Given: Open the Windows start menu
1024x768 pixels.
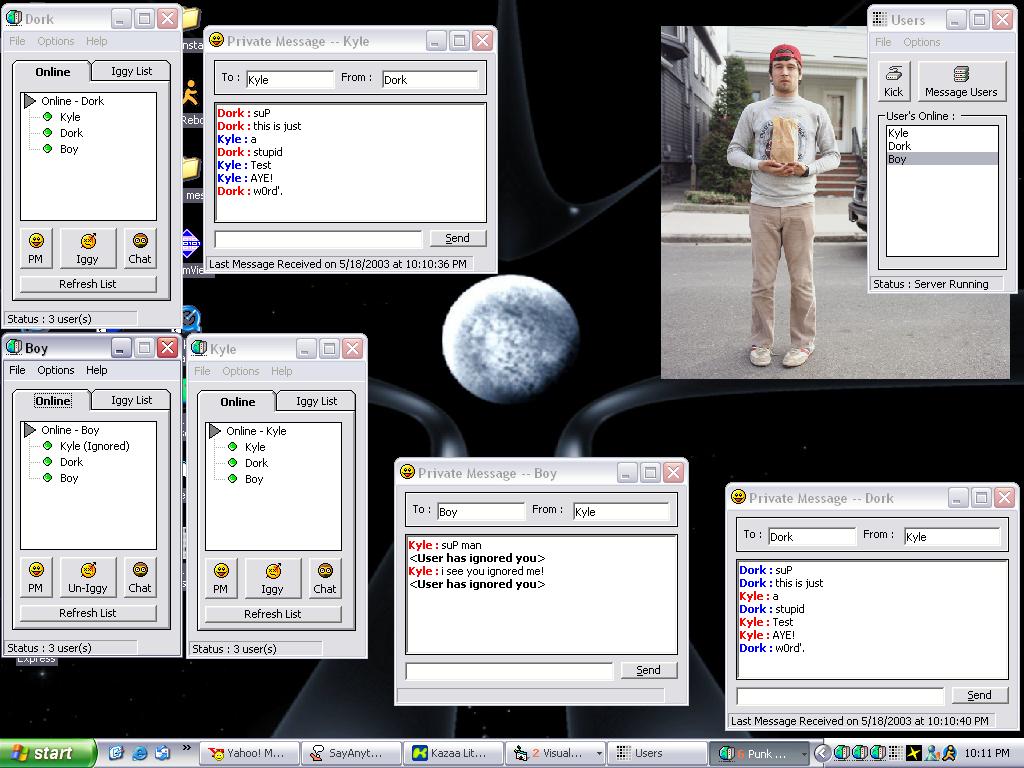Looking at the screenshot, I should coord(48,753).
